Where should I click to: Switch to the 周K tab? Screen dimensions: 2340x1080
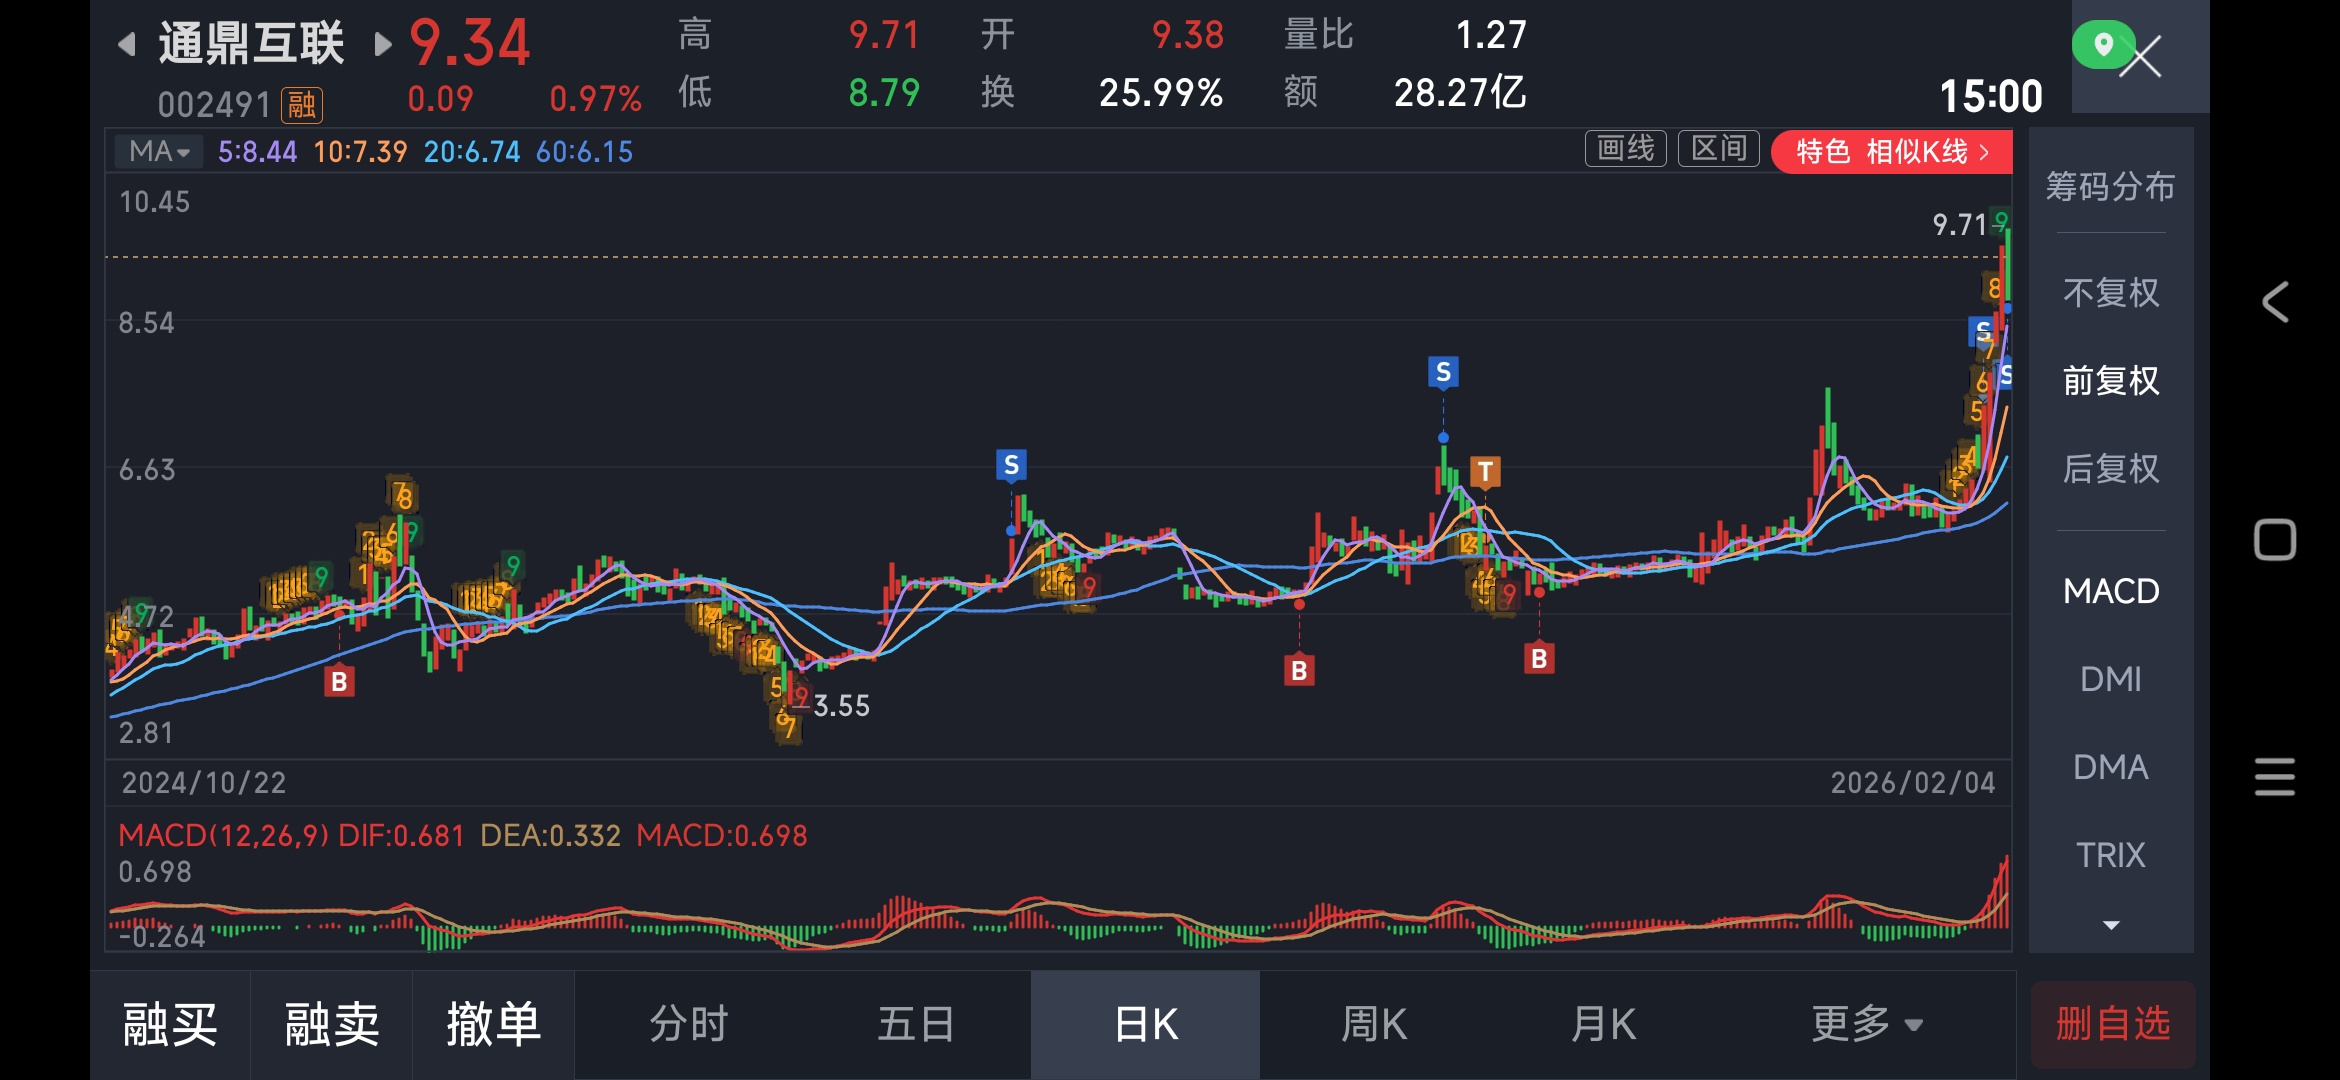(1373, 1024)
